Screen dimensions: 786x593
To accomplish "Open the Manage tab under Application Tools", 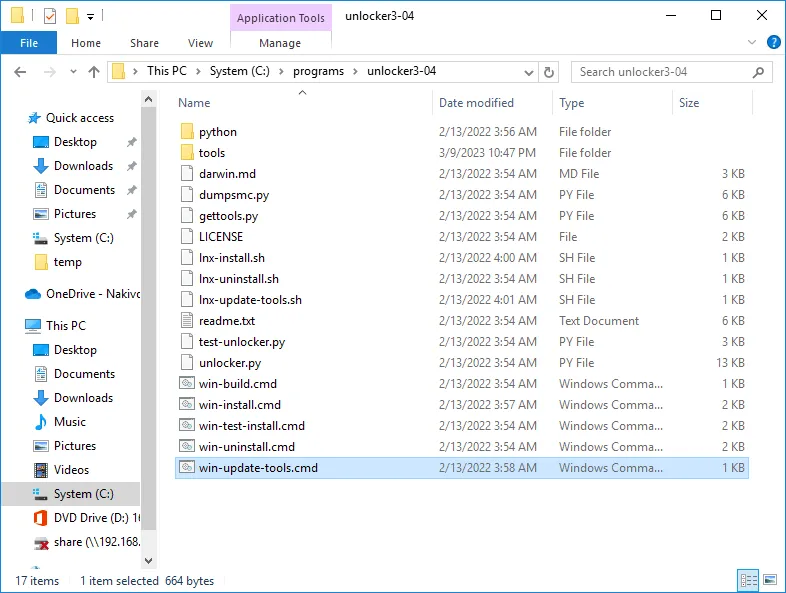I will point(280,43).
